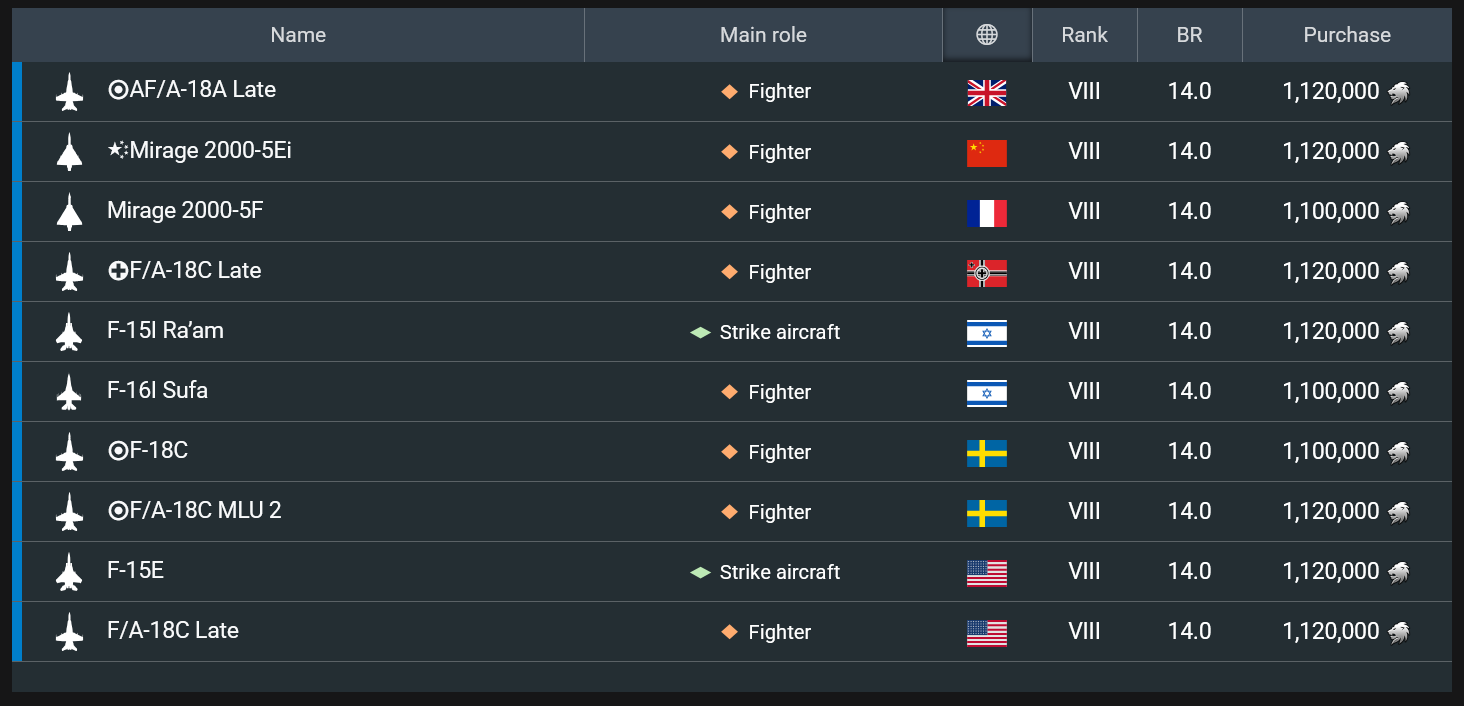This screenshot has height=706, width=1464.
Task: Click the French flag in Mirage 2000-5F row
Action: point(987,212)
